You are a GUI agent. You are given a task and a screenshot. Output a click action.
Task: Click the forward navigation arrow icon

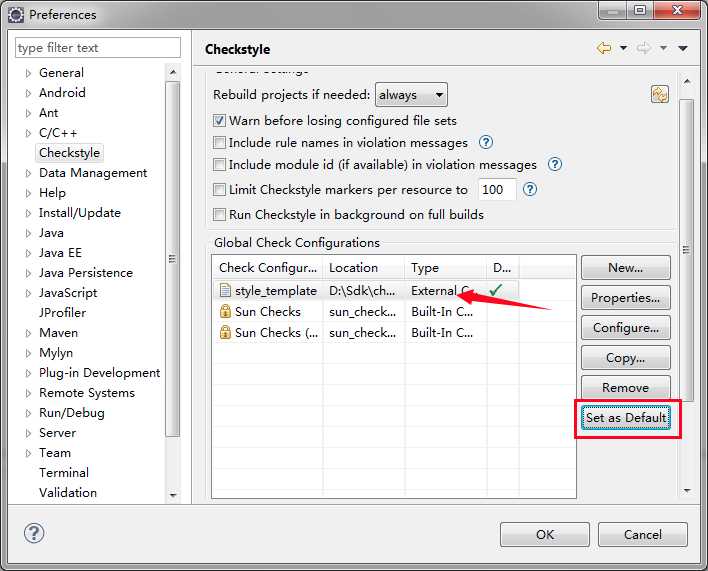643,48
